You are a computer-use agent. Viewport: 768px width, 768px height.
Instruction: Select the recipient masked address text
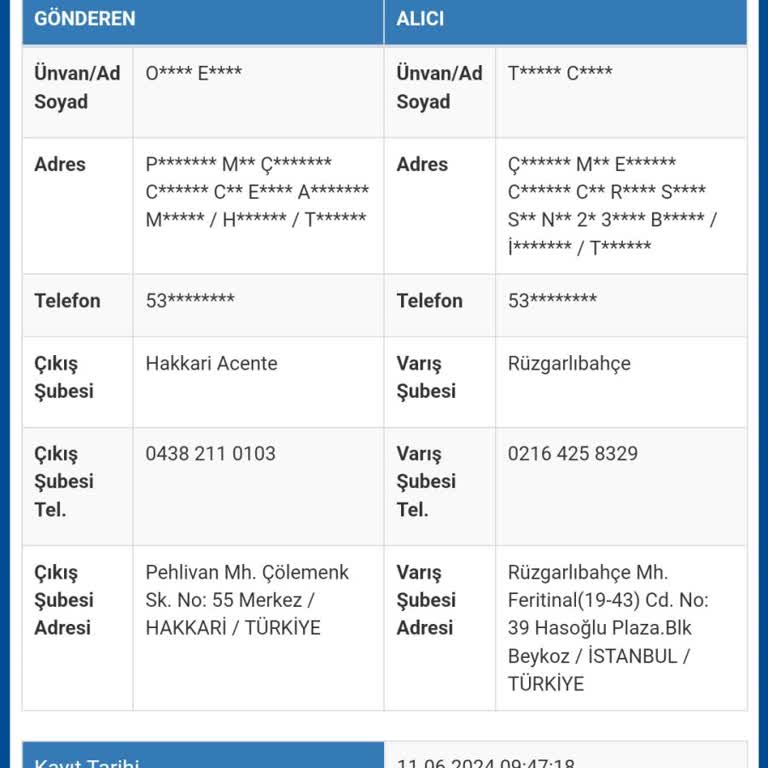point(612,205)
